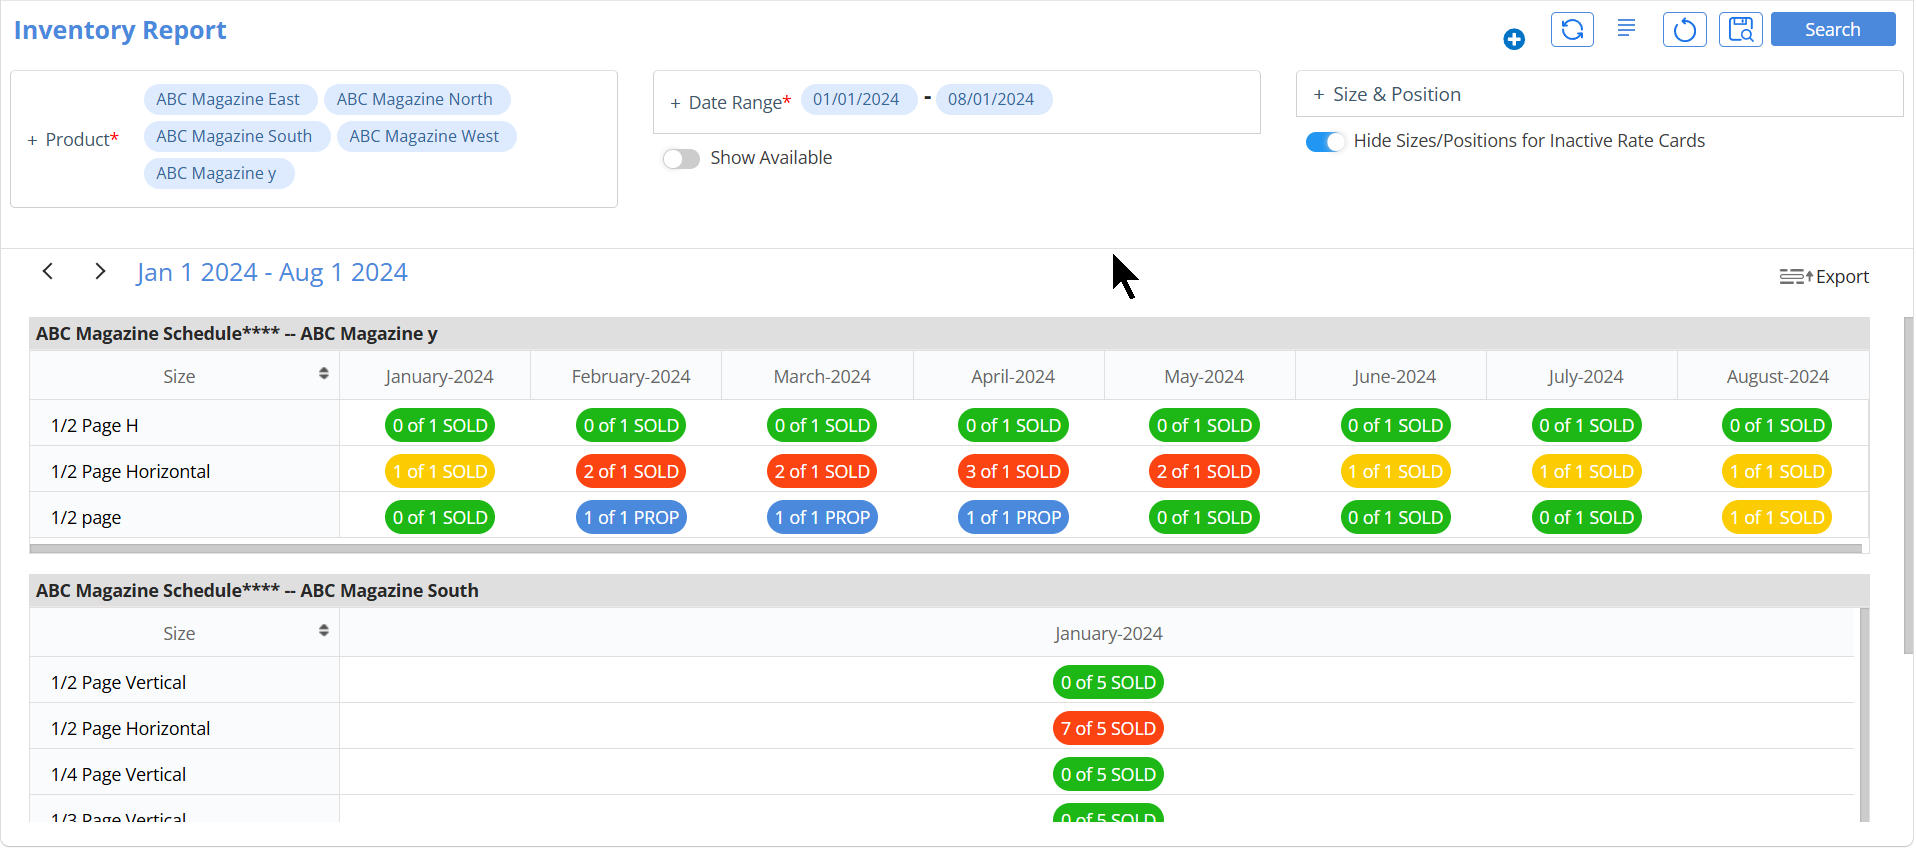The height and width of the screenshot is (850, 1916).
Task: Click February-2024 1 of 1 PROP badge
Action: click(631, 517)
